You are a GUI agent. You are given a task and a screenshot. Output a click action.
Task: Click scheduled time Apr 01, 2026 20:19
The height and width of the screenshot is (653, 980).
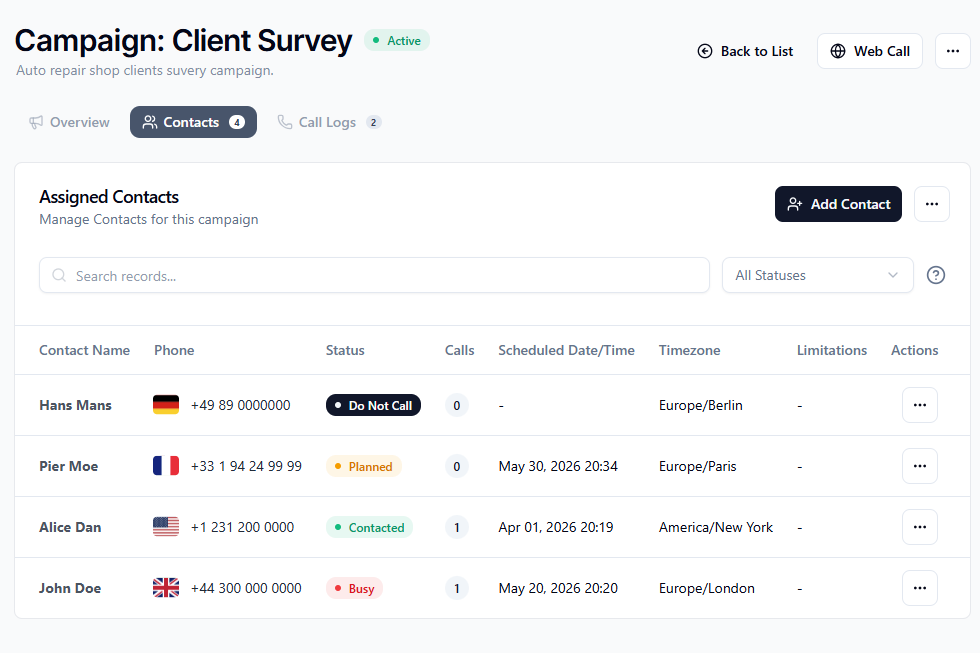coord(556,527)
